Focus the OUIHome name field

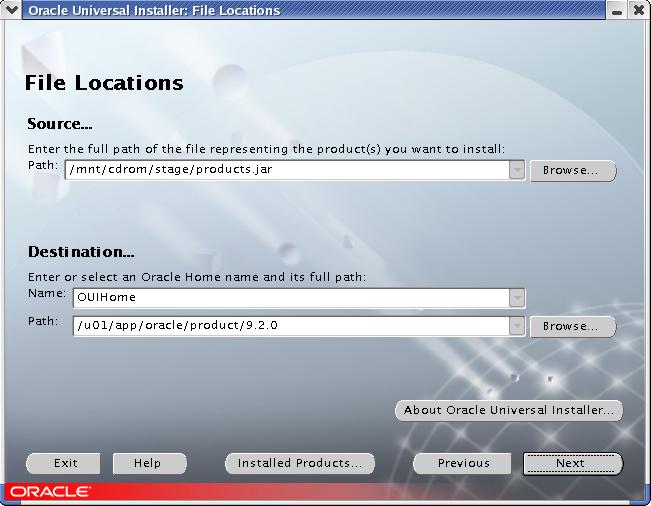pos(290,297)
